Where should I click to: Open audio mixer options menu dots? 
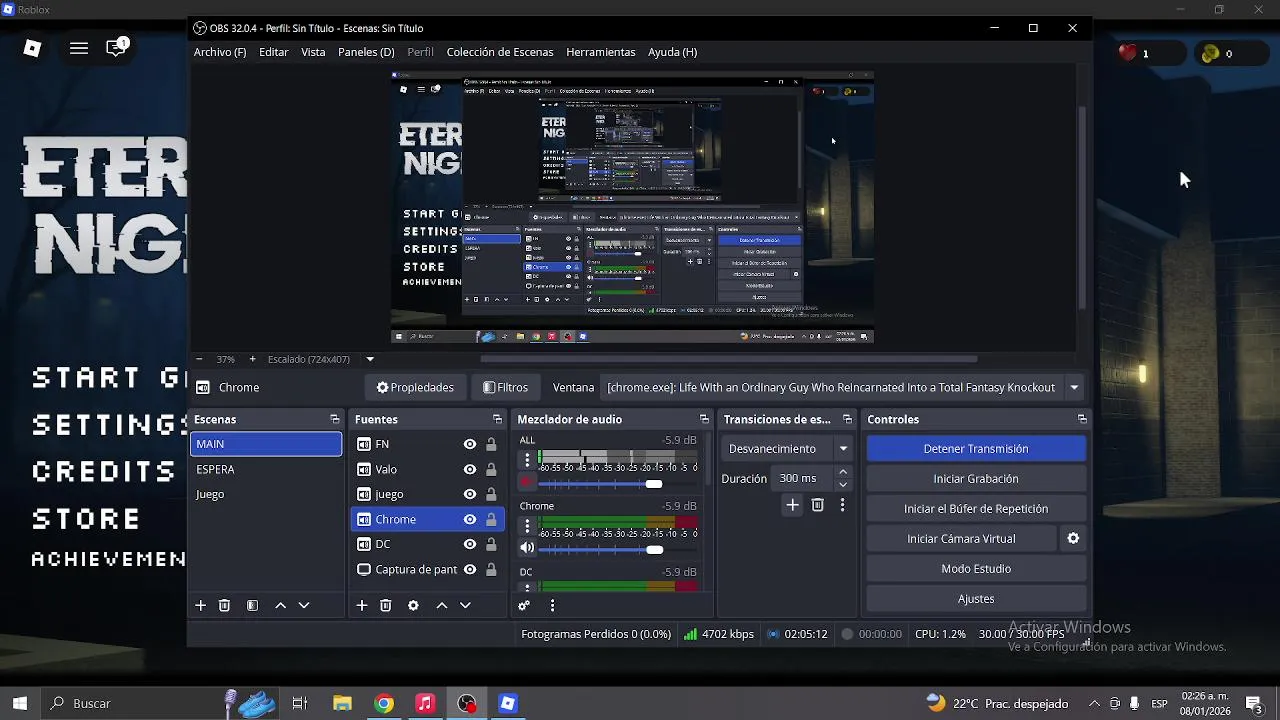552,605
